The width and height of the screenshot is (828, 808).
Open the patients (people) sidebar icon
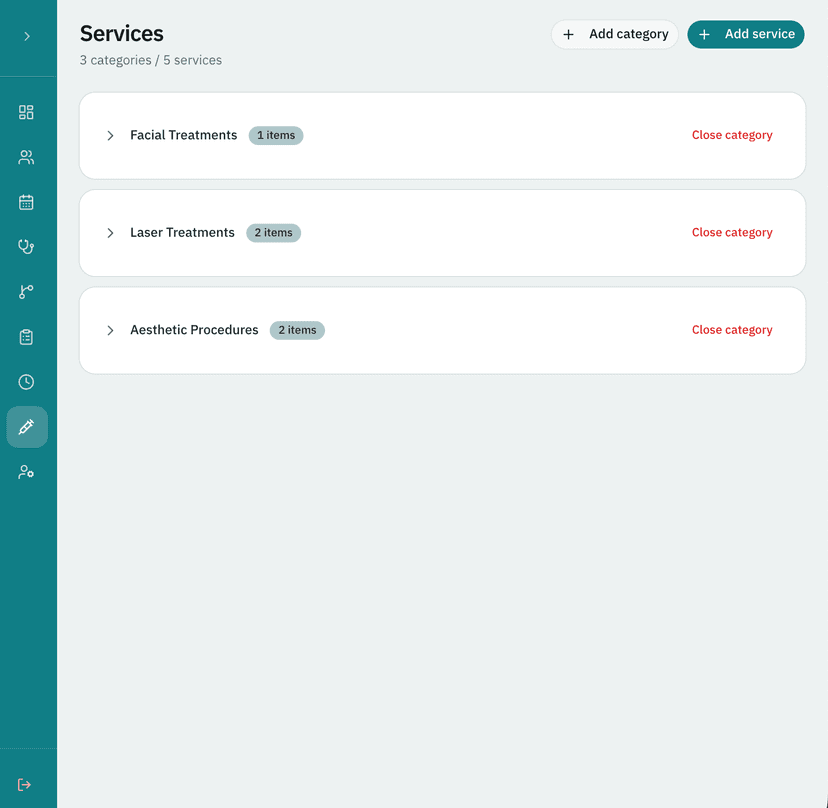click(x=26, y=157)
